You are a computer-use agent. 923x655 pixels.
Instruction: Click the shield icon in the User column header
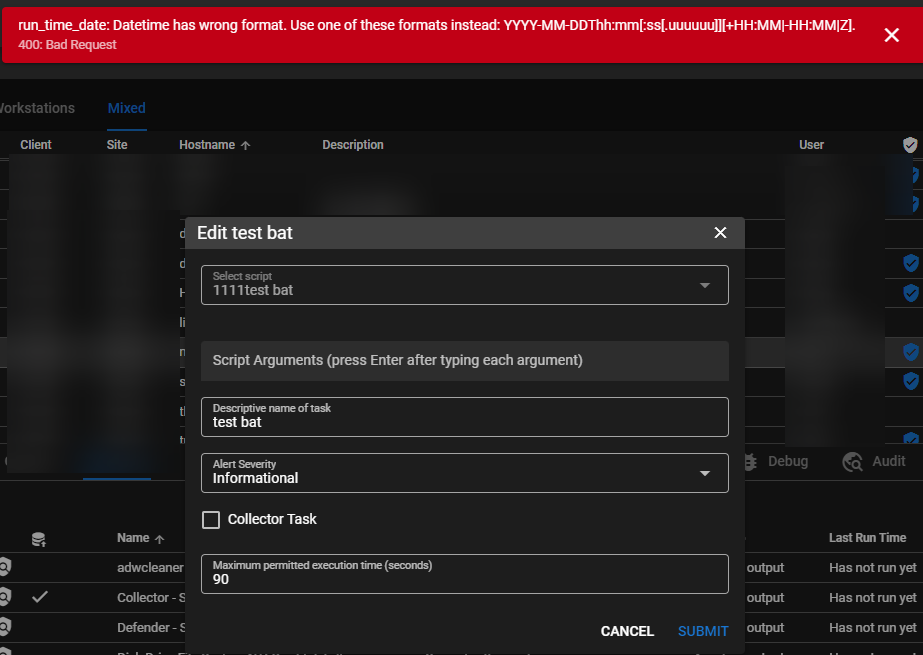909,144
